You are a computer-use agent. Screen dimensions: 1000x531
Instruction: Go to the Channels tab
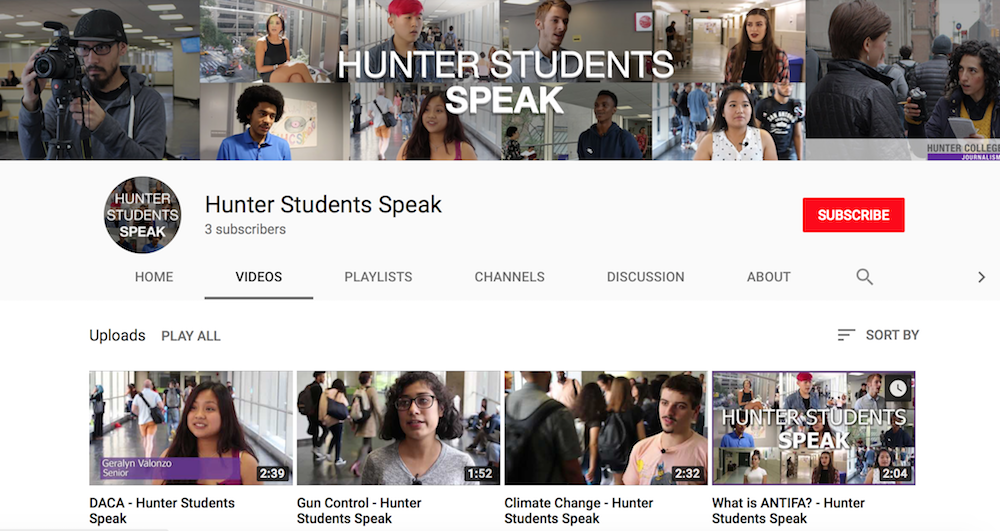[510, 277]
